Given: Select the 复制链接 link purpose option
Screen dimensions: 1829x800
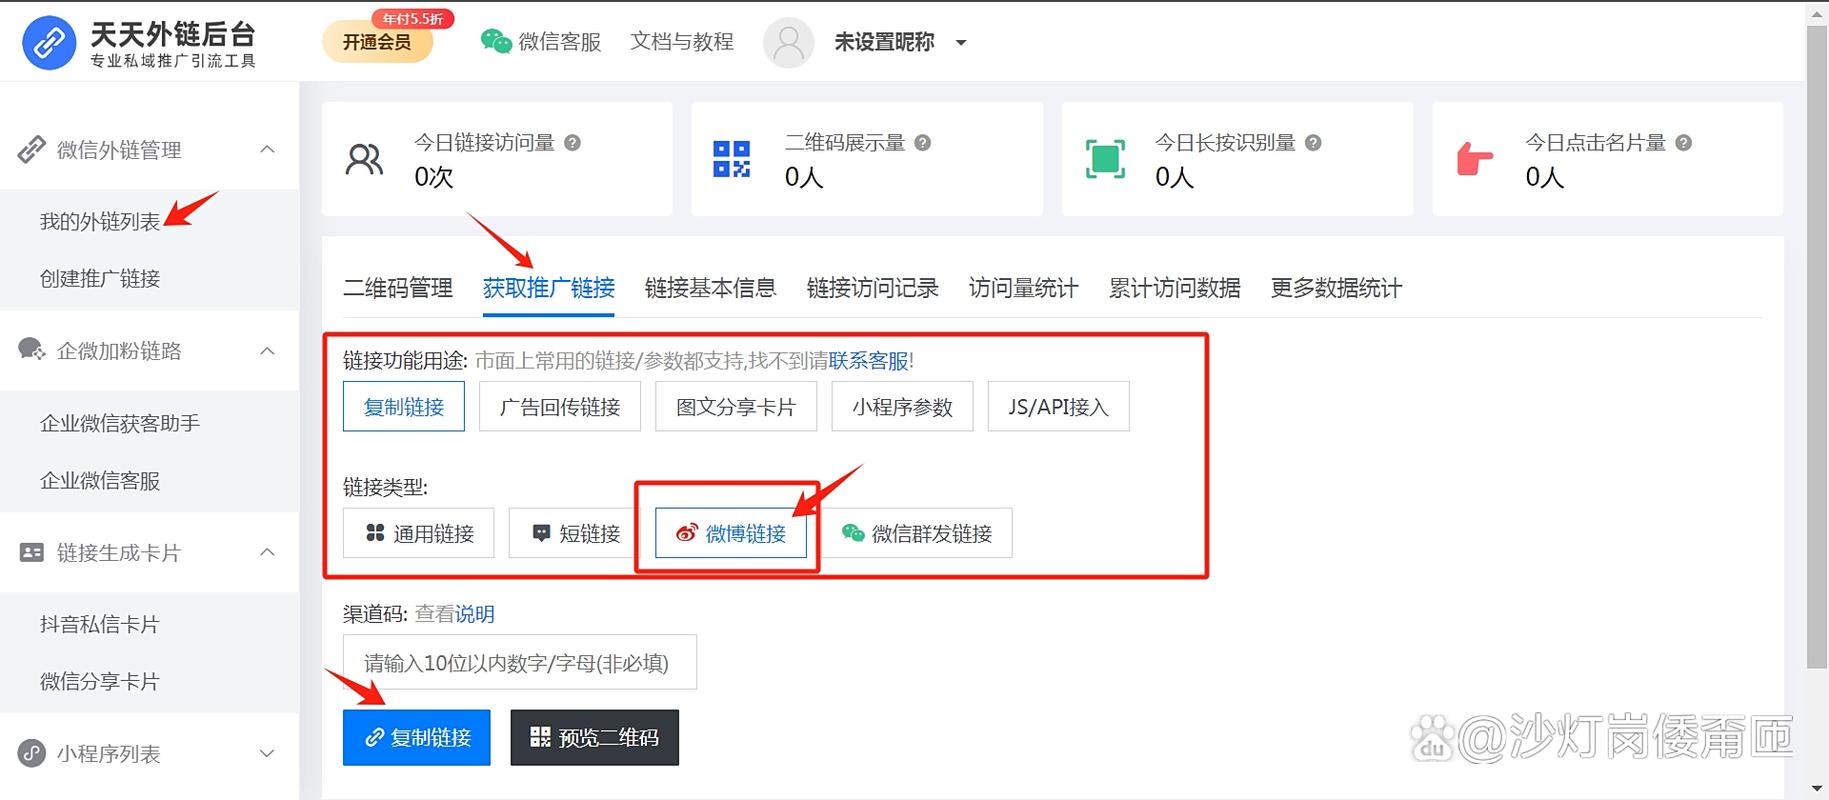Looking at the screenshot, I should 404,406.
